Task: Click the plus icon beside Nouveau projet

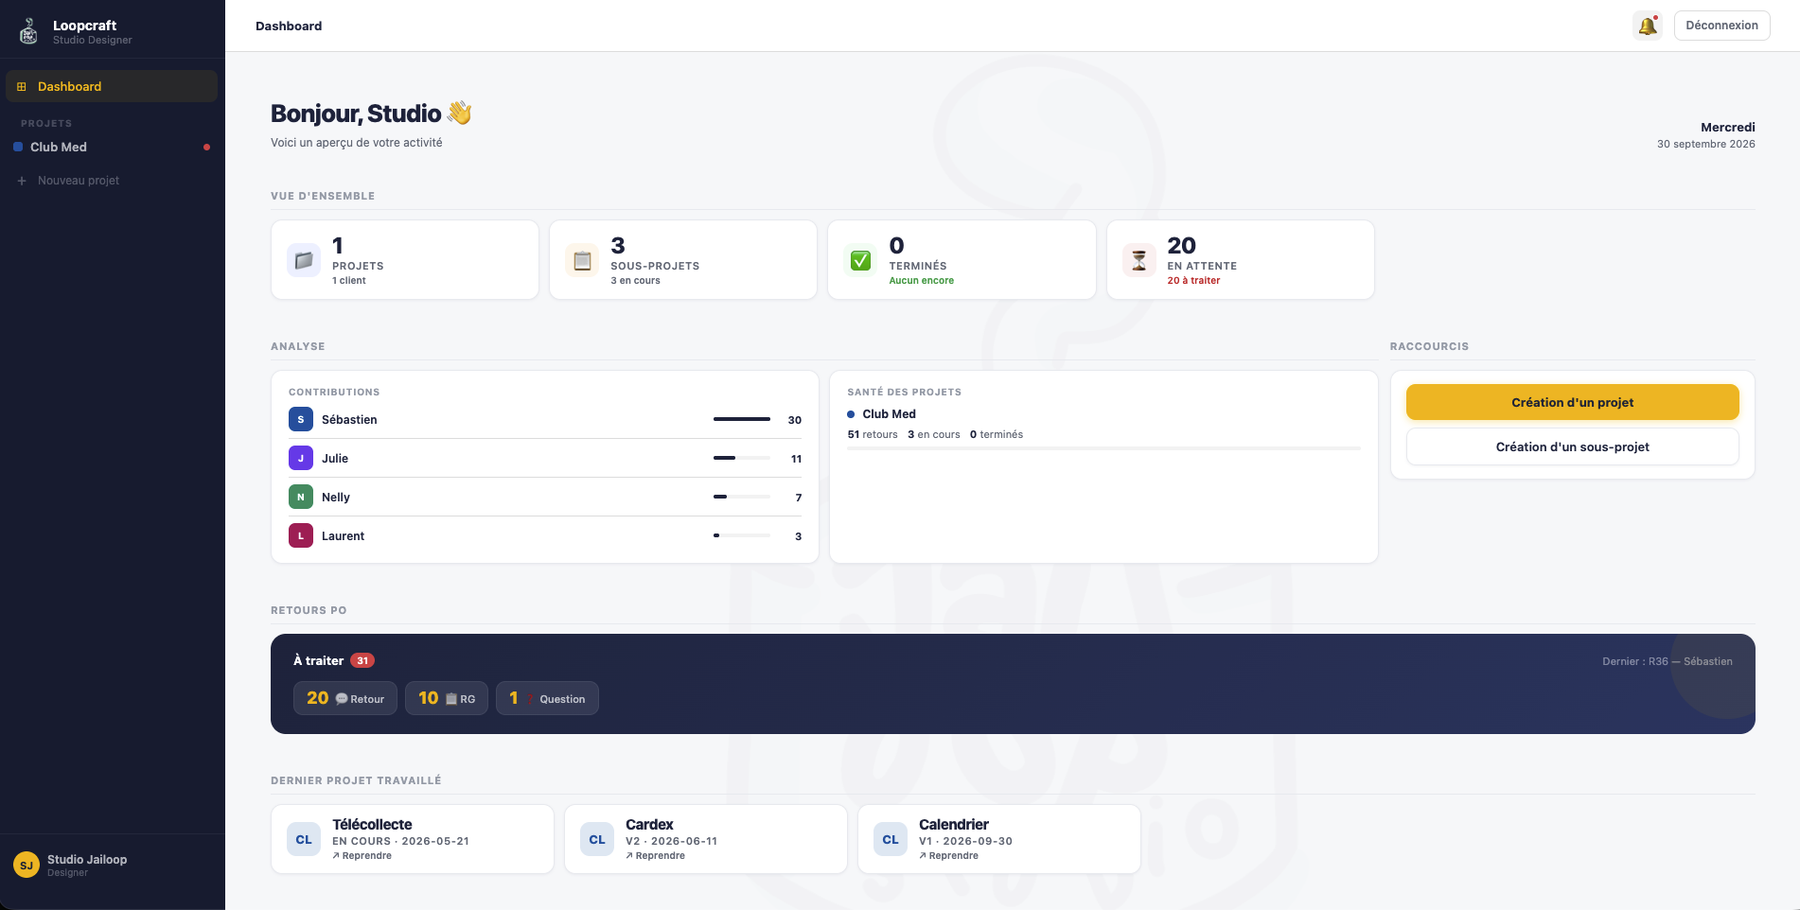Action: point(22,181)
